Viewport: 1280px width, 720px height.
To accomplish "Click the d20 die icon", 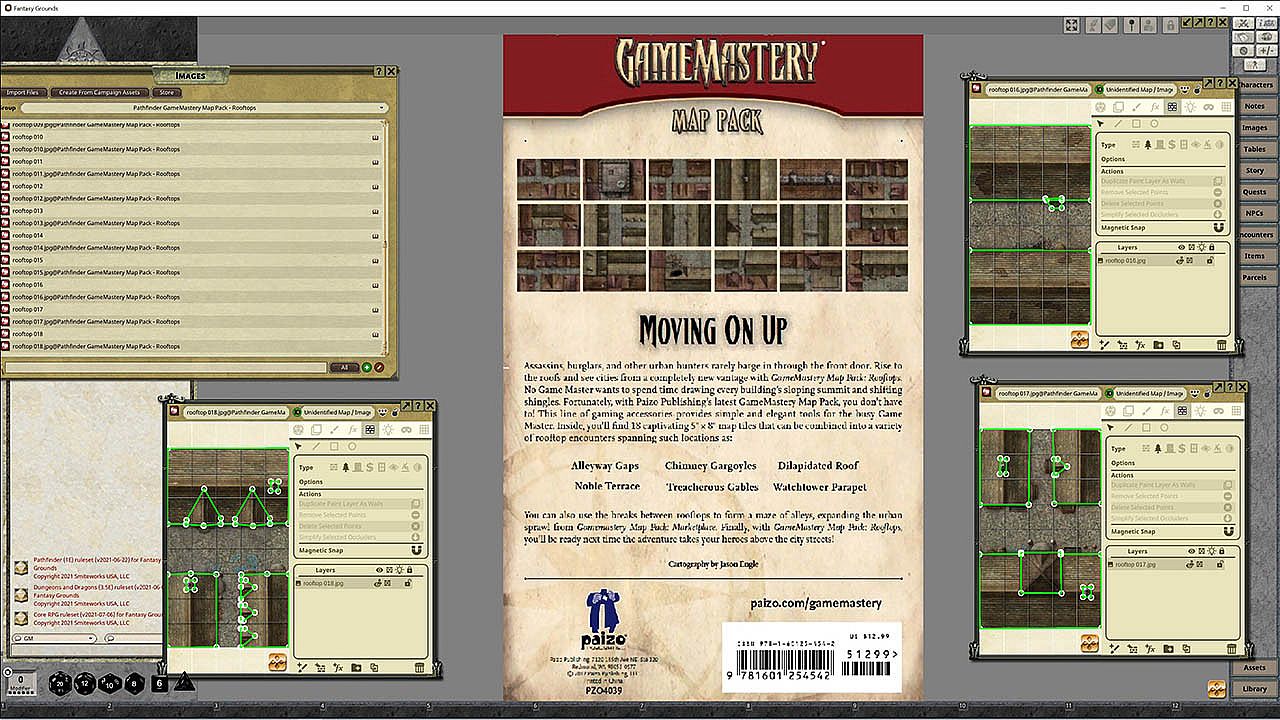I will (x=61, y=683).
